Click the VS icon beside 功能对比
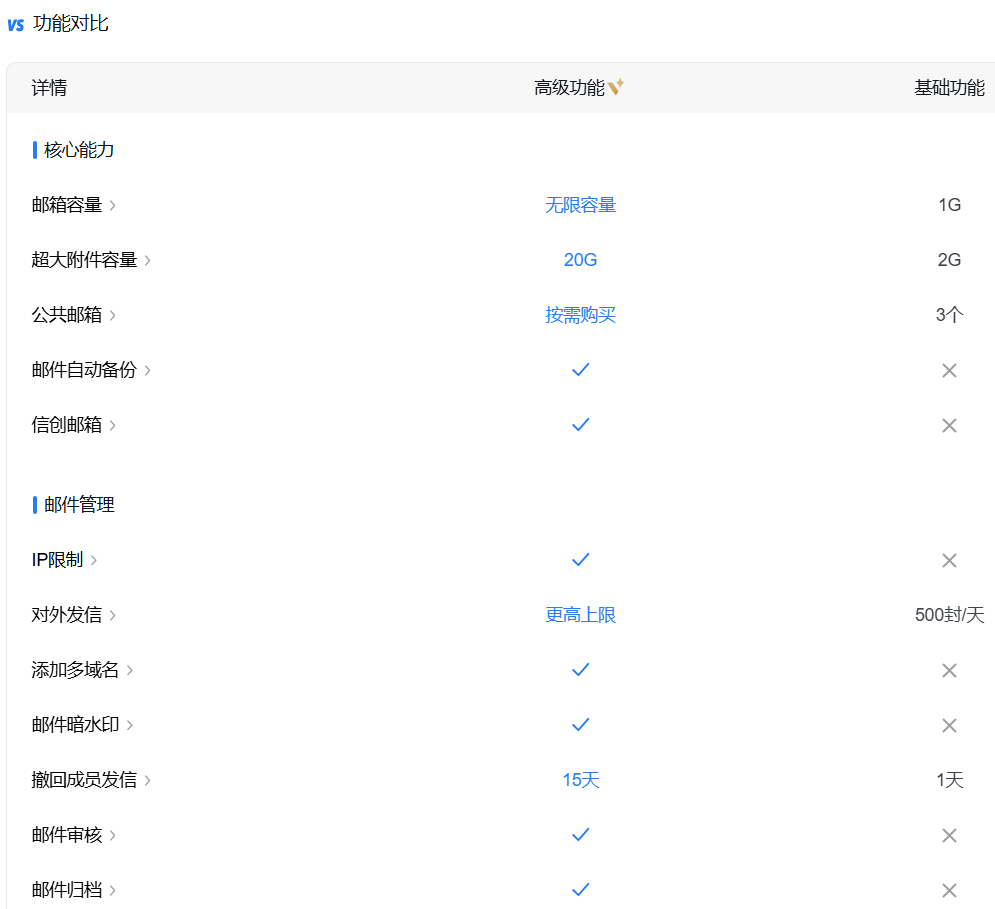 15,24
